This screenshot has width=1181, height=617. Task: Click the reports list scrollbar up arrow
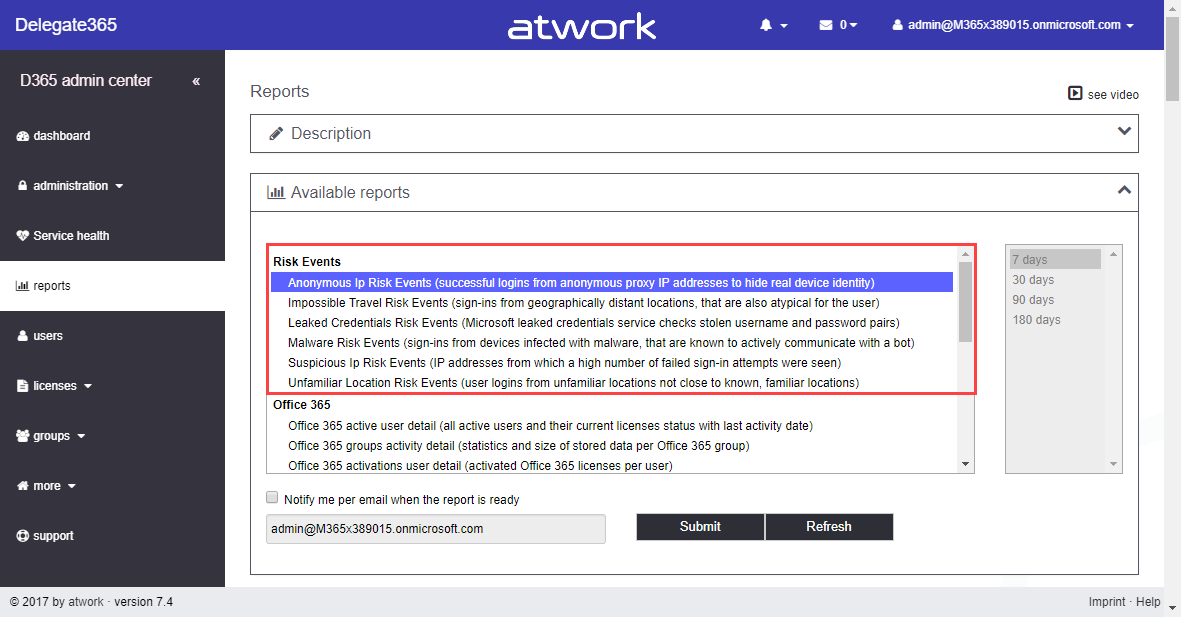coord(966,255)
